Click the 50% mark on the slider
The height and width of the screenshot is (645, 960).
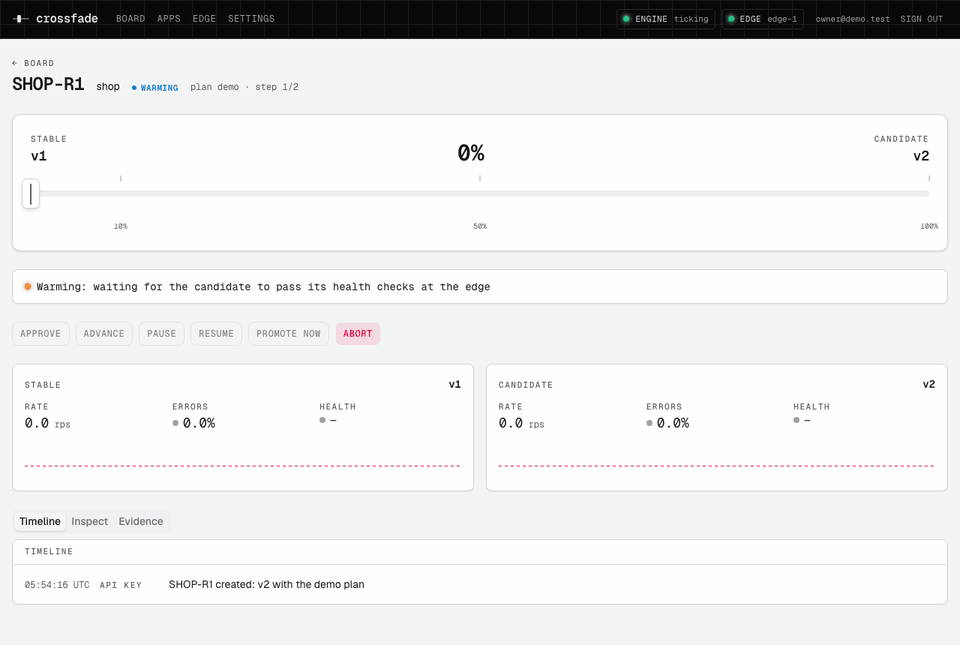coord(480,226)
